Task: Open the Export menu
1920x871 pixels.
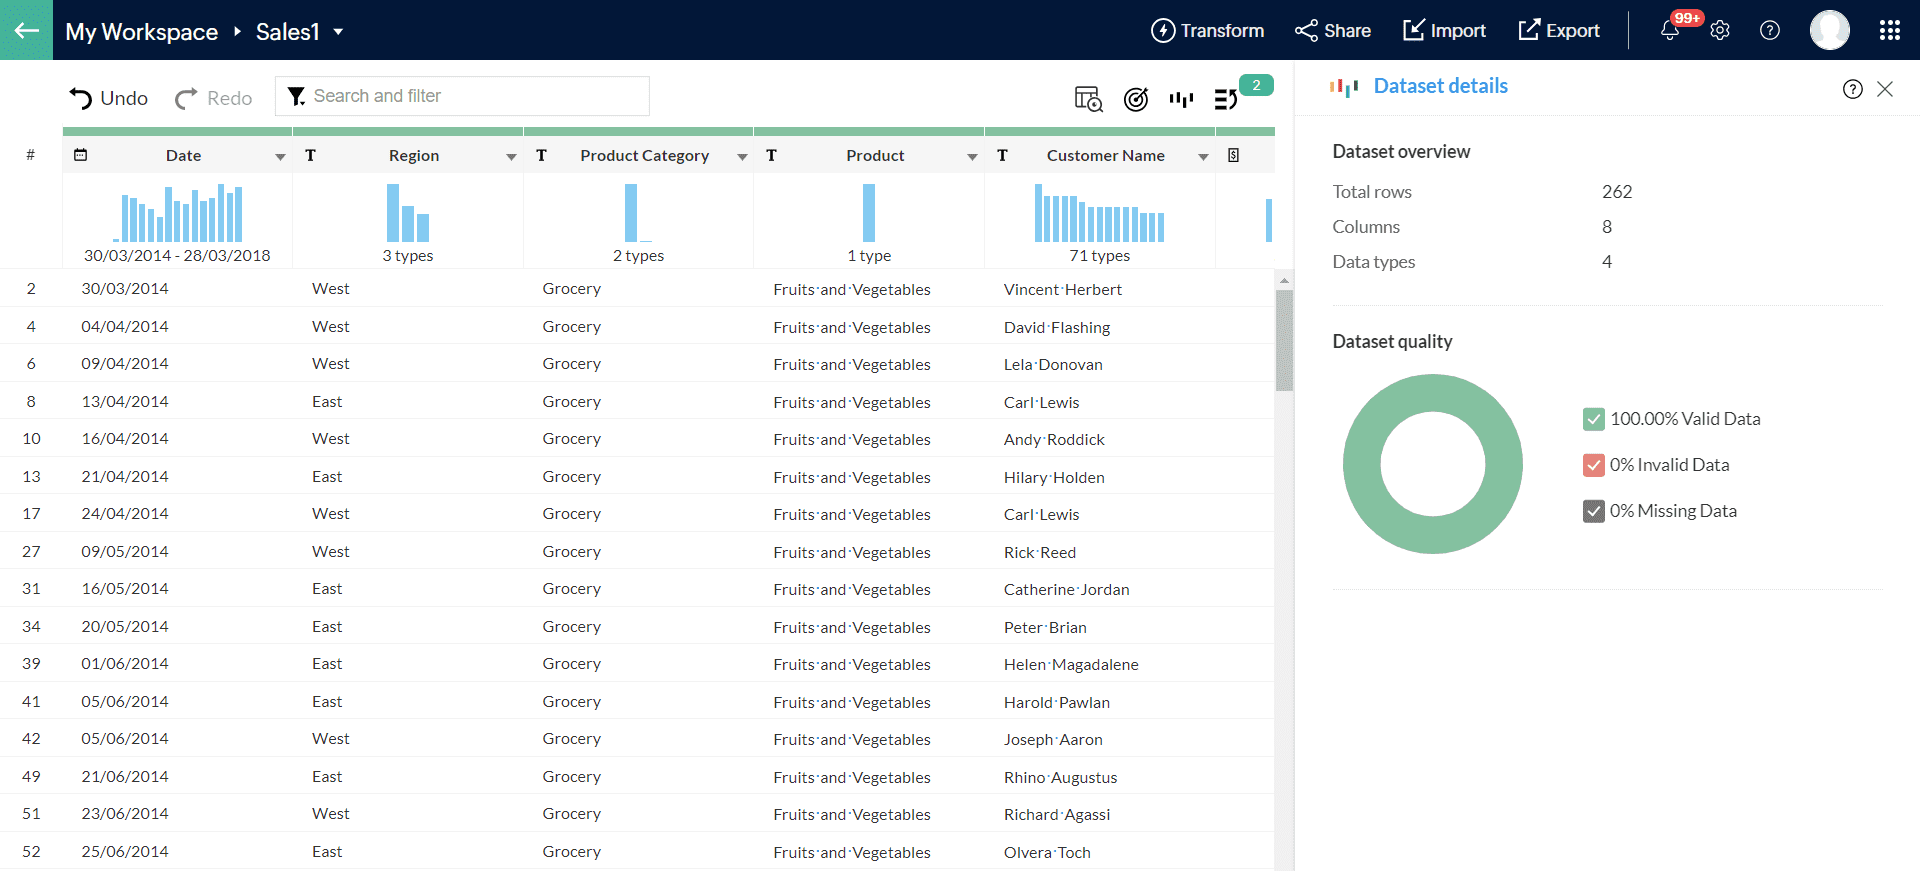Action: point(1559,31)
